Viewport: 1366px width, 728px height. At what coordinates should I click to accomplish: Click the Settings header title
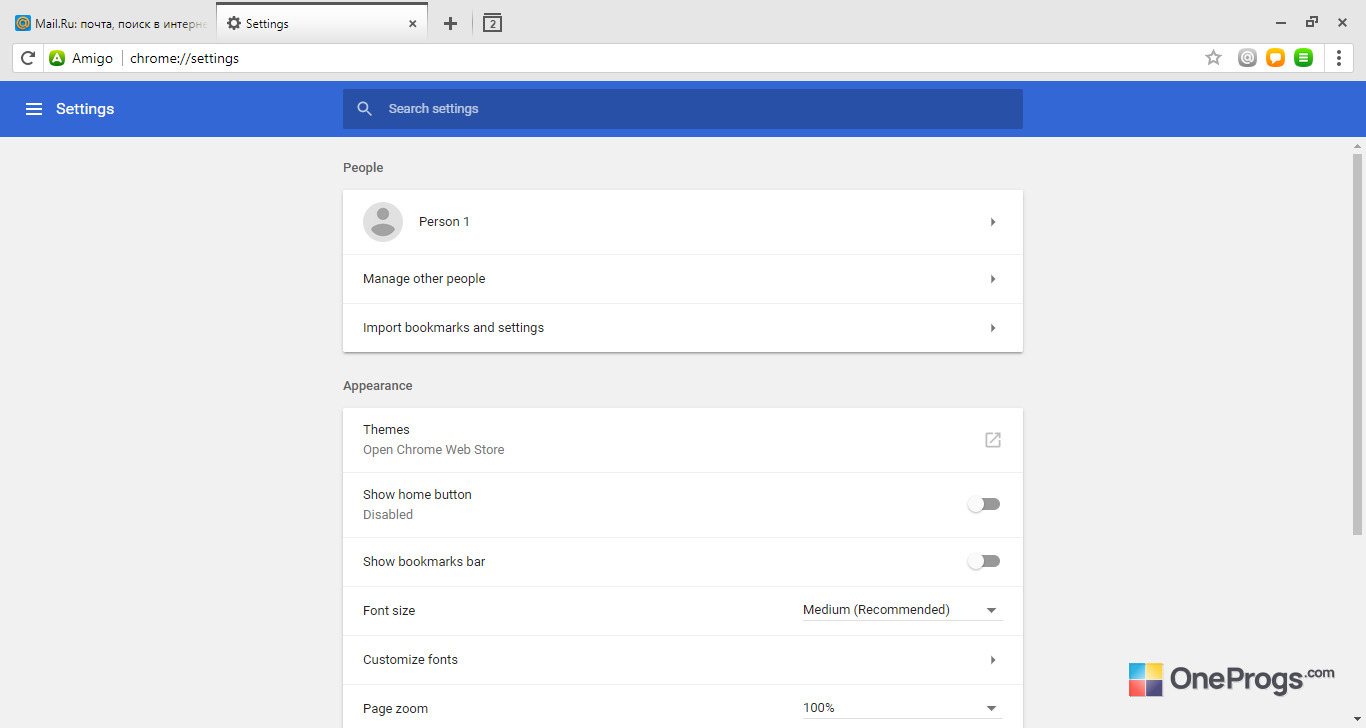click(85, 109)
